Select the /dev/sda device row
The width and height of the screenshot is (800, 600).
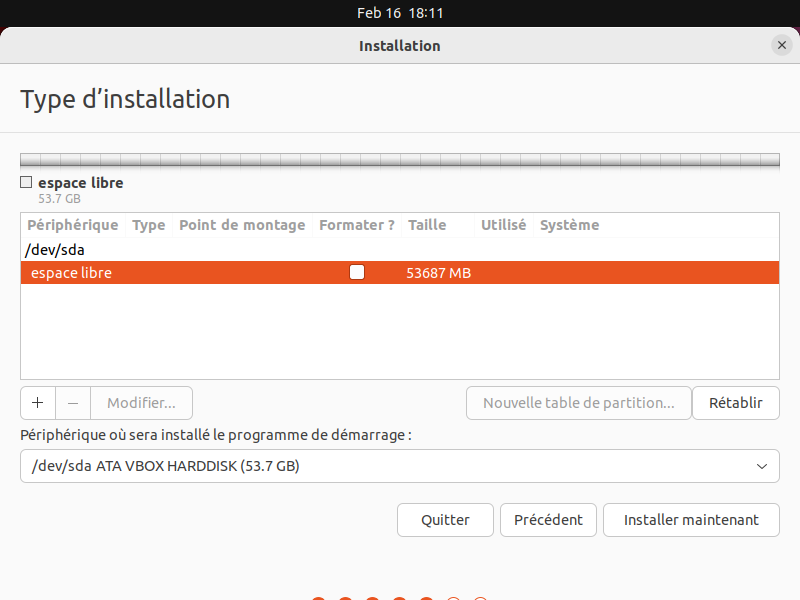pos(62,249)
